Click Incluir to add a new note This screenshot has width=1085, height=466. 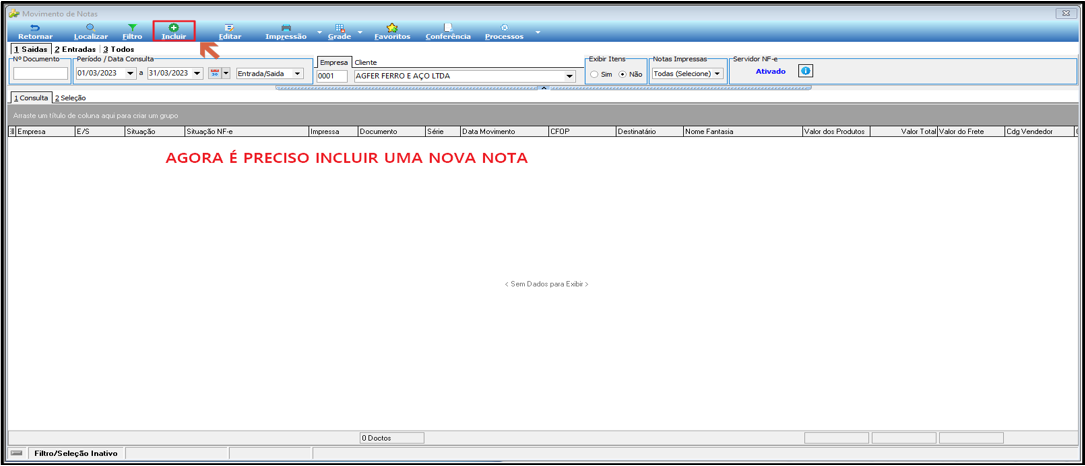[x=174, y=31]
